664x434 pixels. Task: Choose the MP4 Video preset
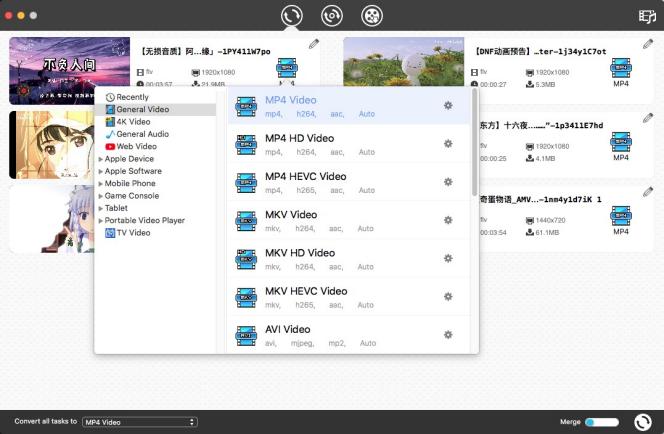[349, 106]
